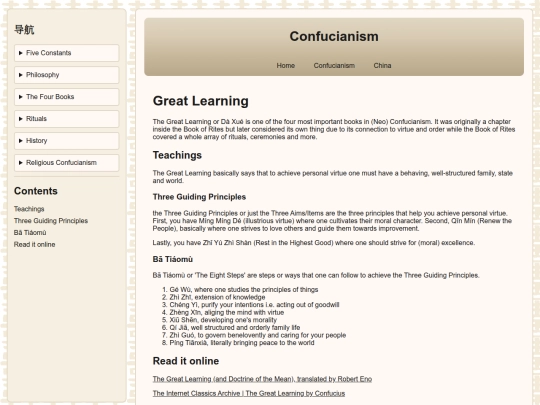Jump to Read it online in Contents

coord(34,245)
